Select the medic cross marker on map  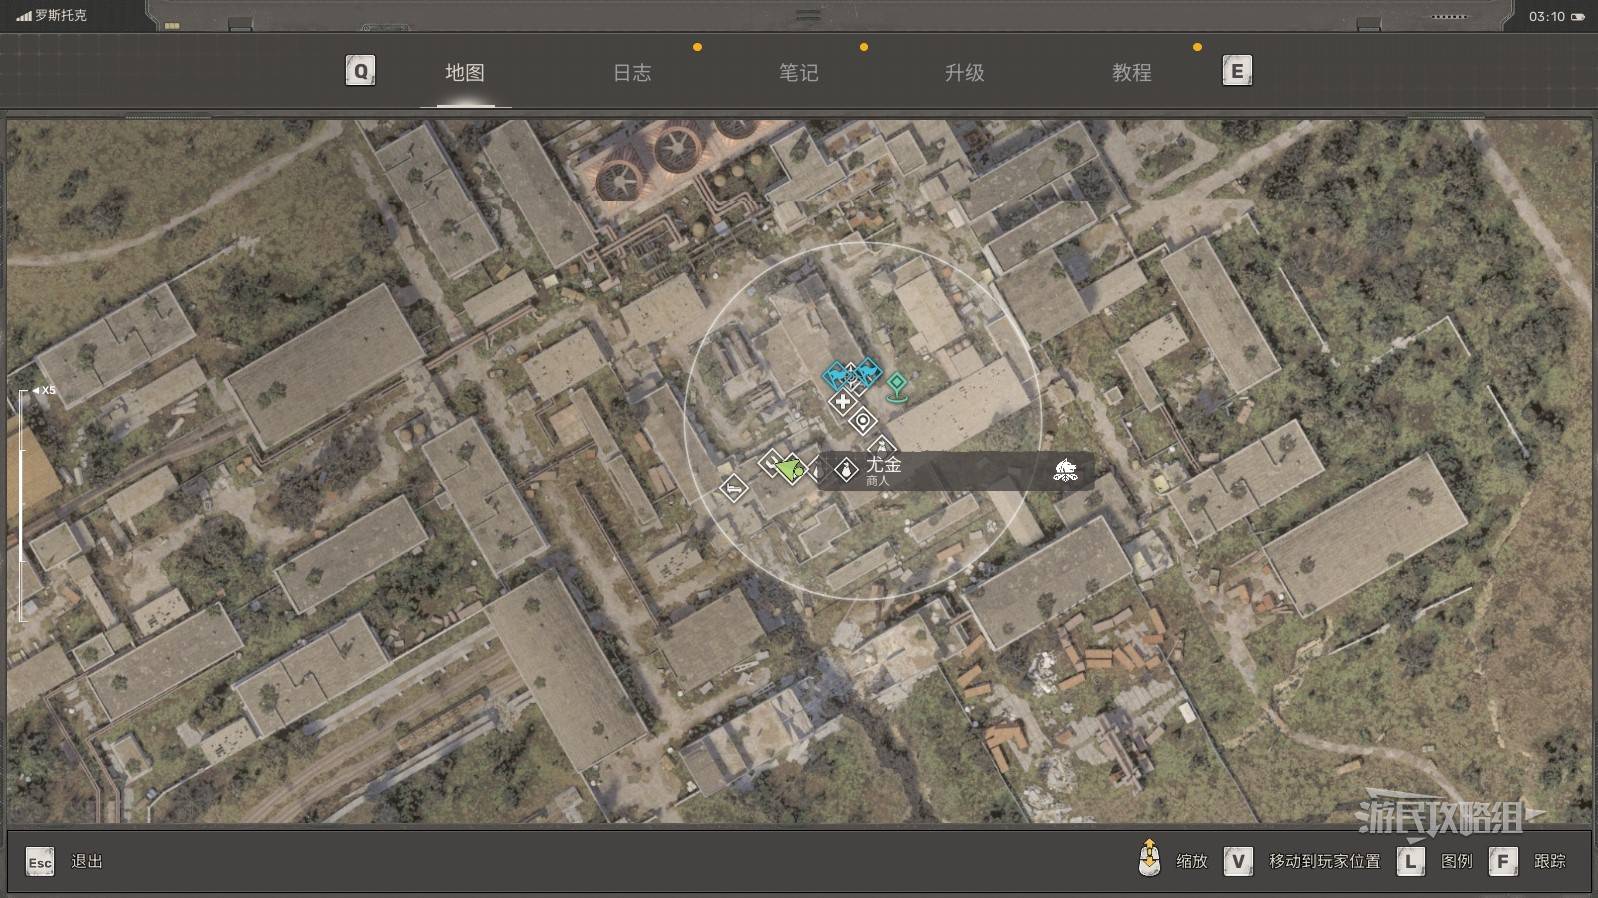tap(843, 402)
